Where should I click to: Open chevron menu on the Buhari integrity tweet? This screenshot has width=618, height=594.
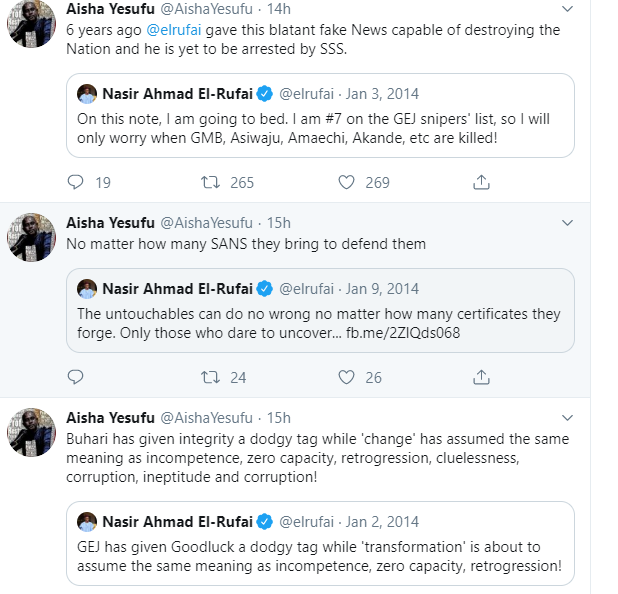pos(567,417)
